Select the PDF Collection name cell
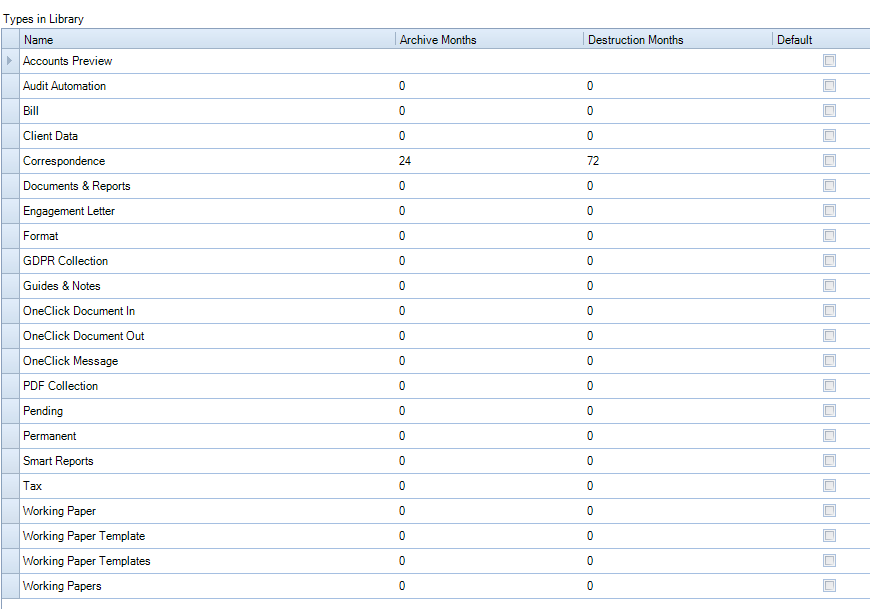The height and width of the screenshot is (609, 870). click(208, 385)
